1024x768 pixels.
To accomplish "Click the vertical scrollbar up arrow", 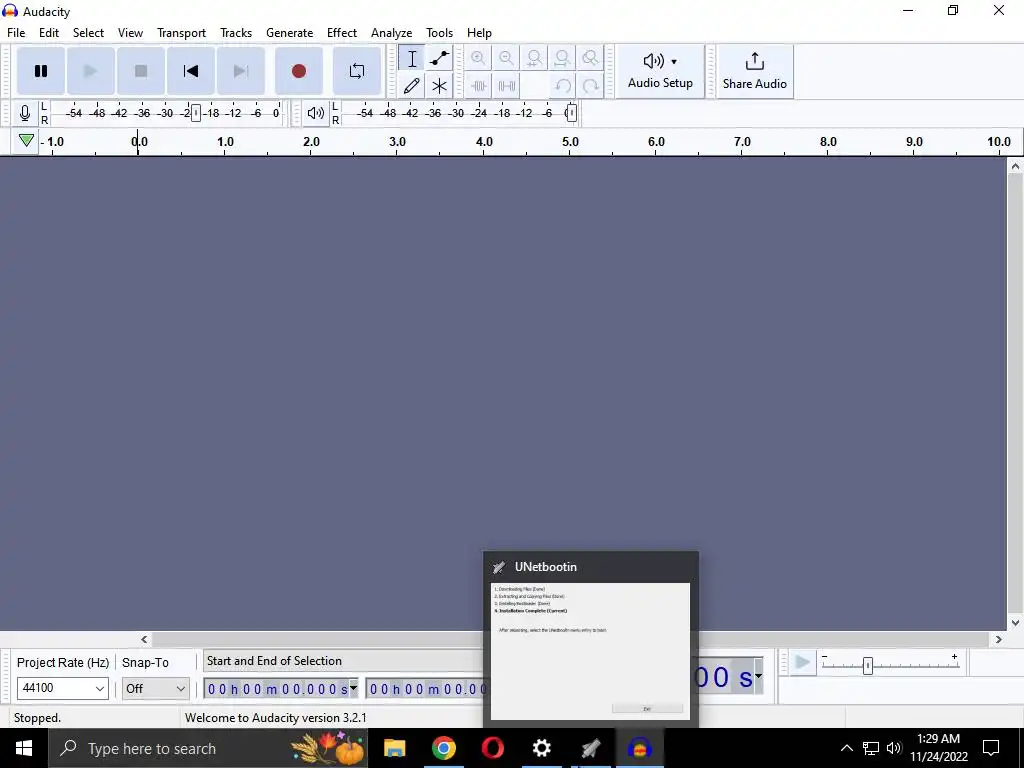I will (x=1015, y=166).
